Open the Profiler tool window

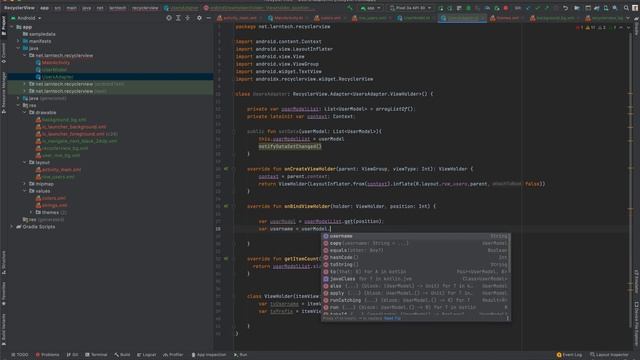(x=173, y=355)
